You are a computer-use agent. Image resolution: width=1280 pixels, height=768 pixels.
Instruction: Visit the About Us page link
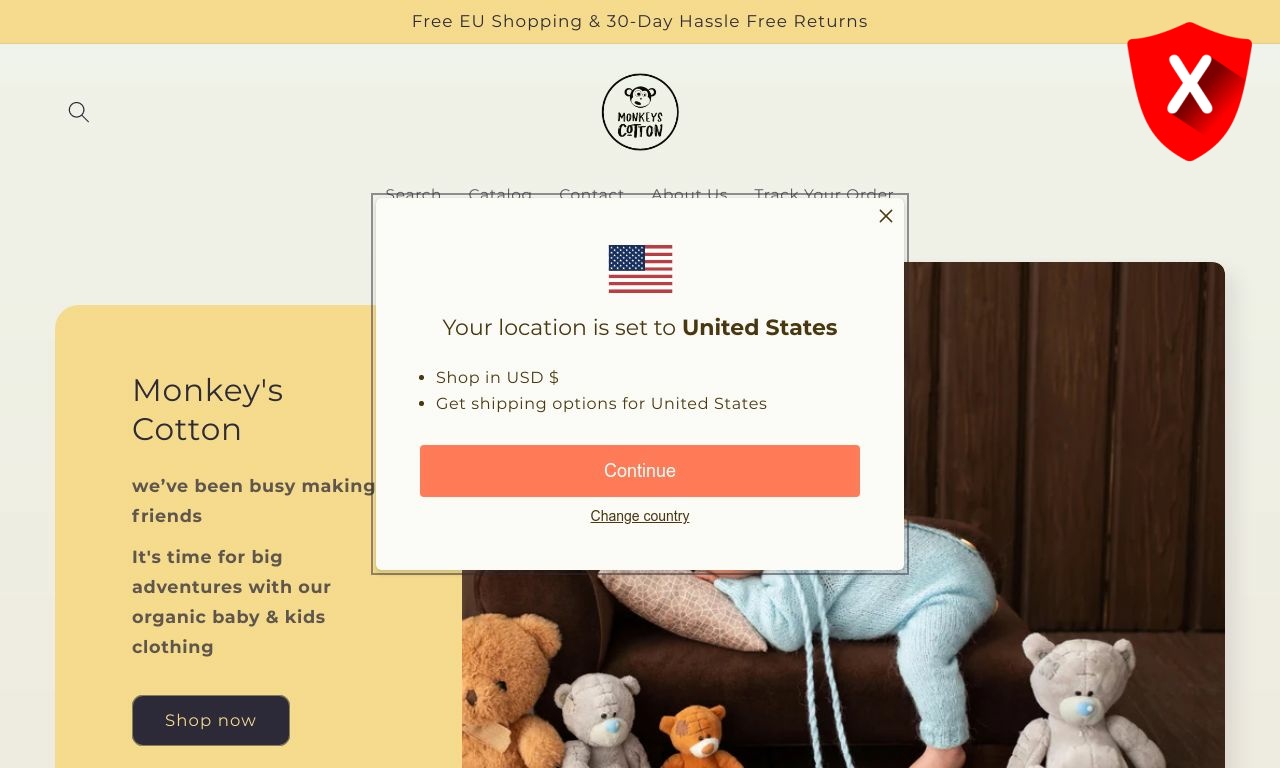click(689, 194)
